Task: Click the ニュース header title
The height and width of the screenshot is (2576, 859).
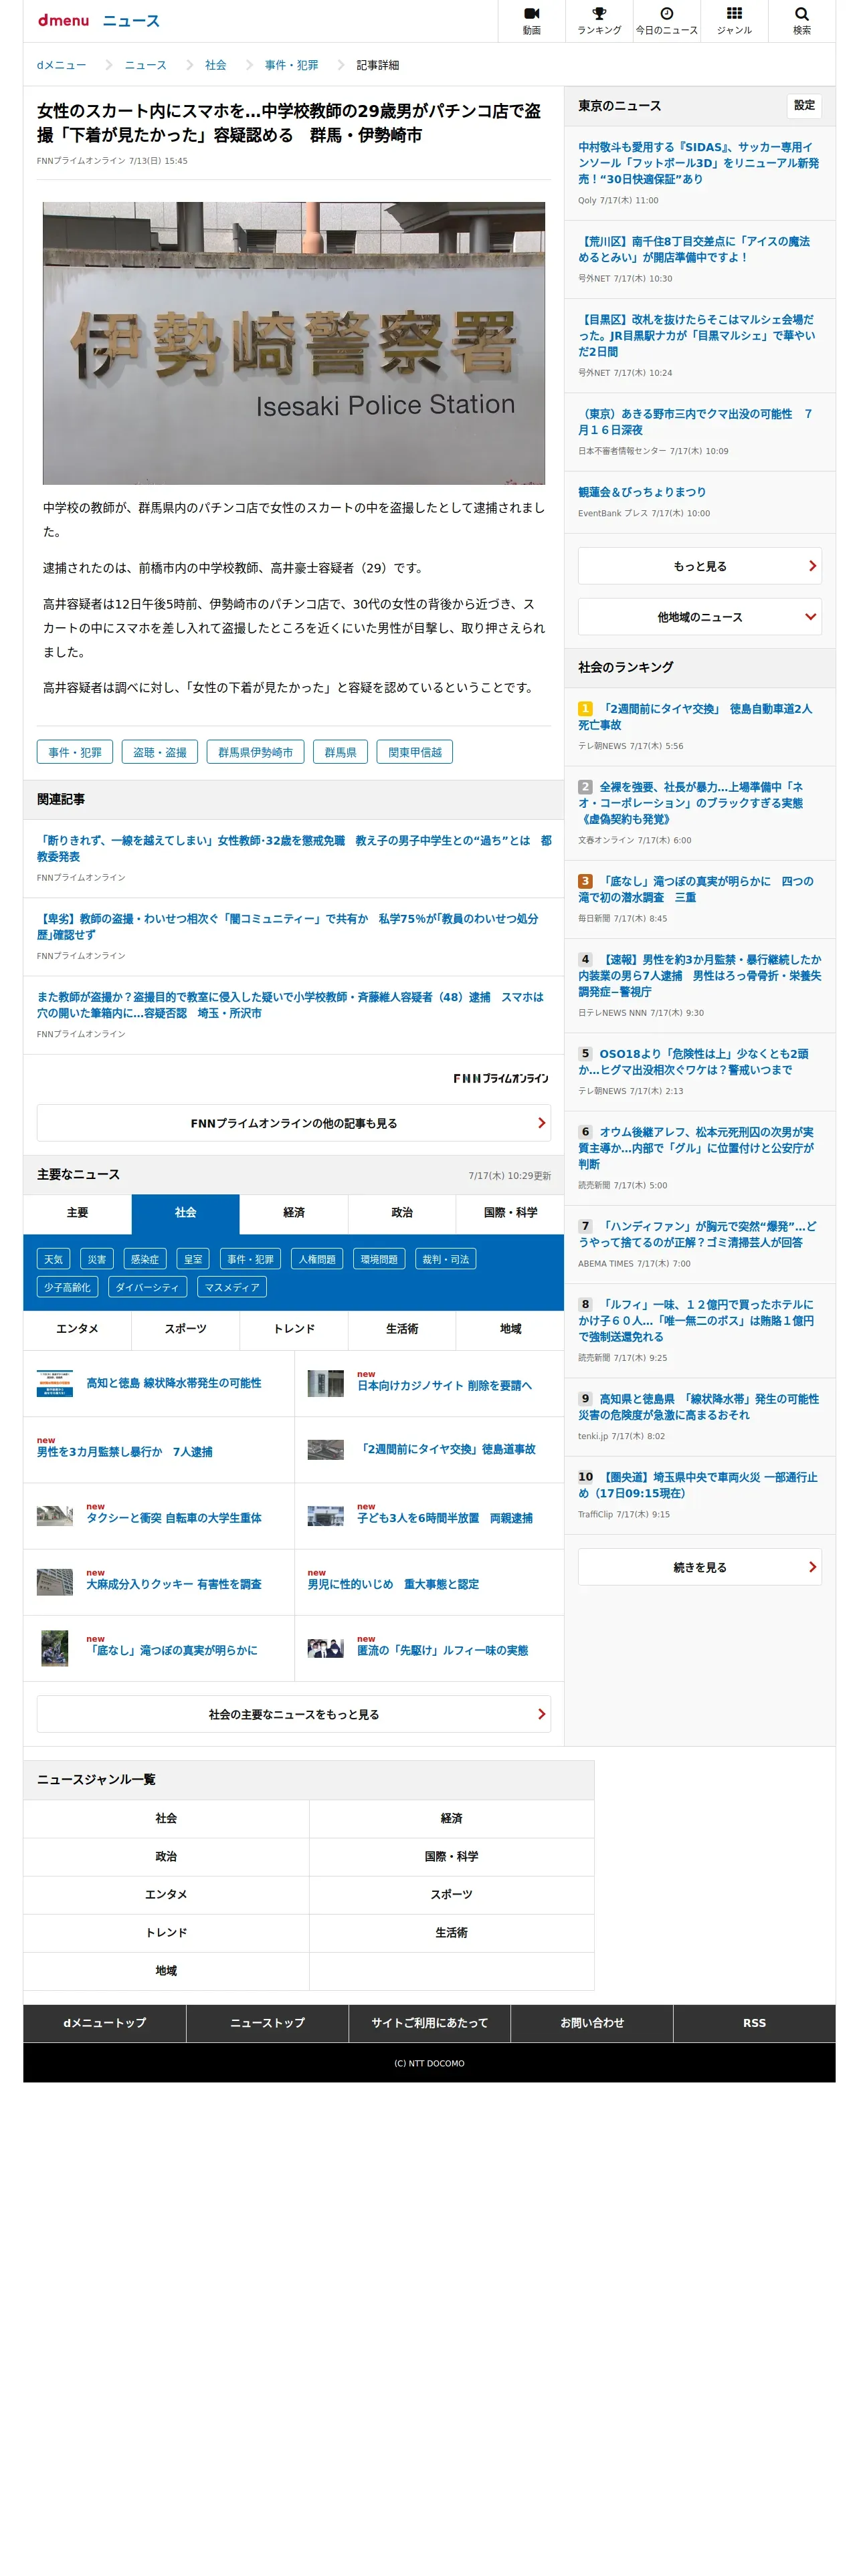Action: click(131, 21)
